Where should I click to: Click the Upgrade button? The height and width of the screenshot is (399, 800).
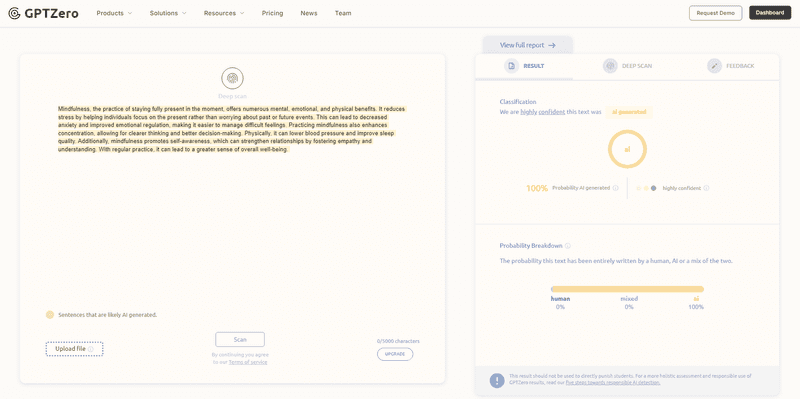pyautogui.click(x=395, y=354)
